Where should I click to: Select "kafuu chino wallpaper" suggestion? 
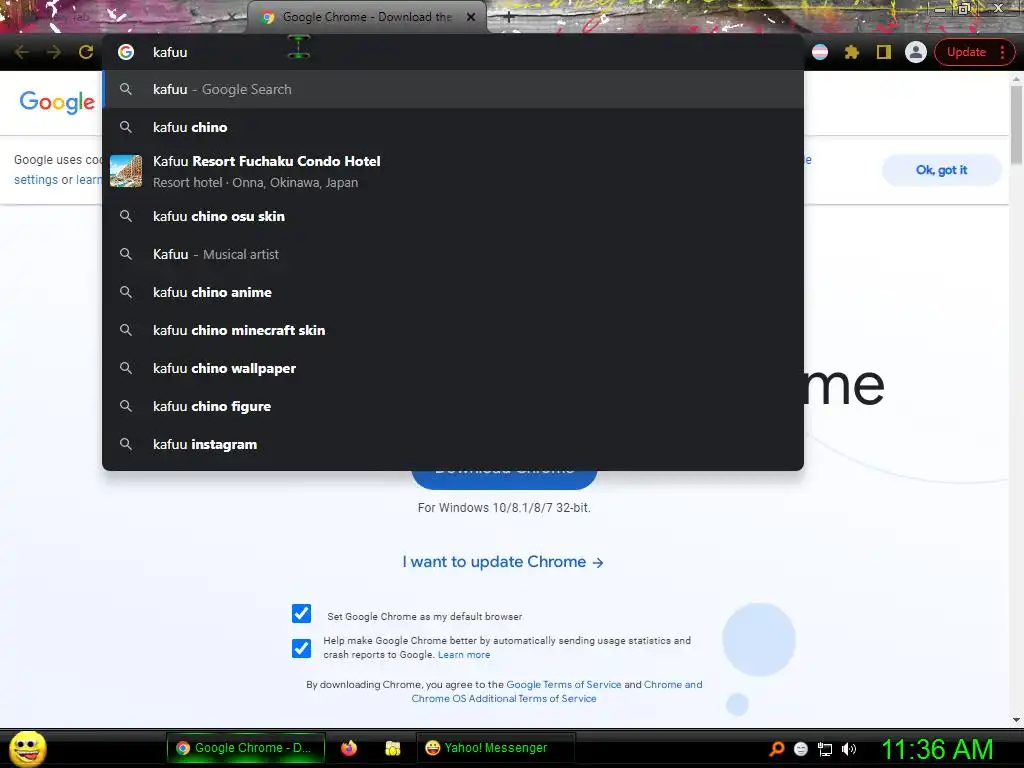click(x=453, y=368)
